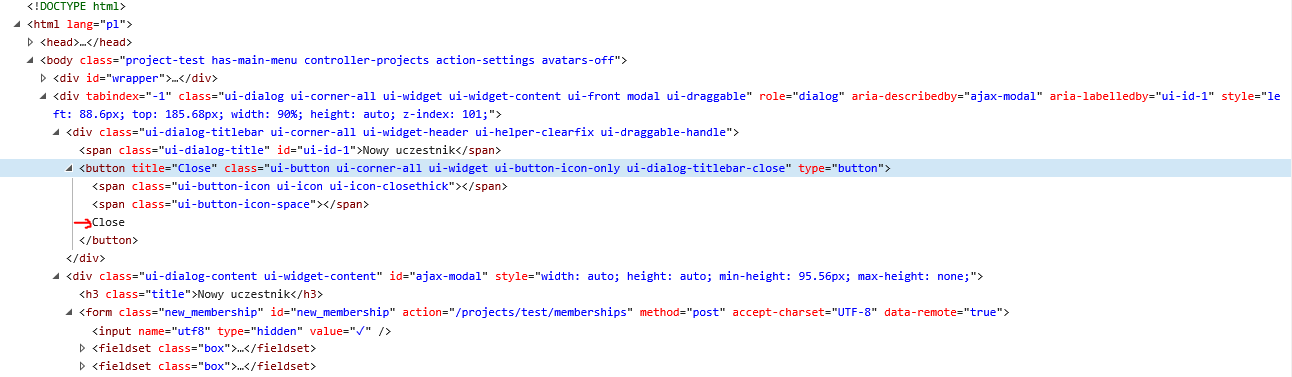Expand the collapsed head element
Viewport: 1292px width, 377px height.
point(31,42)
